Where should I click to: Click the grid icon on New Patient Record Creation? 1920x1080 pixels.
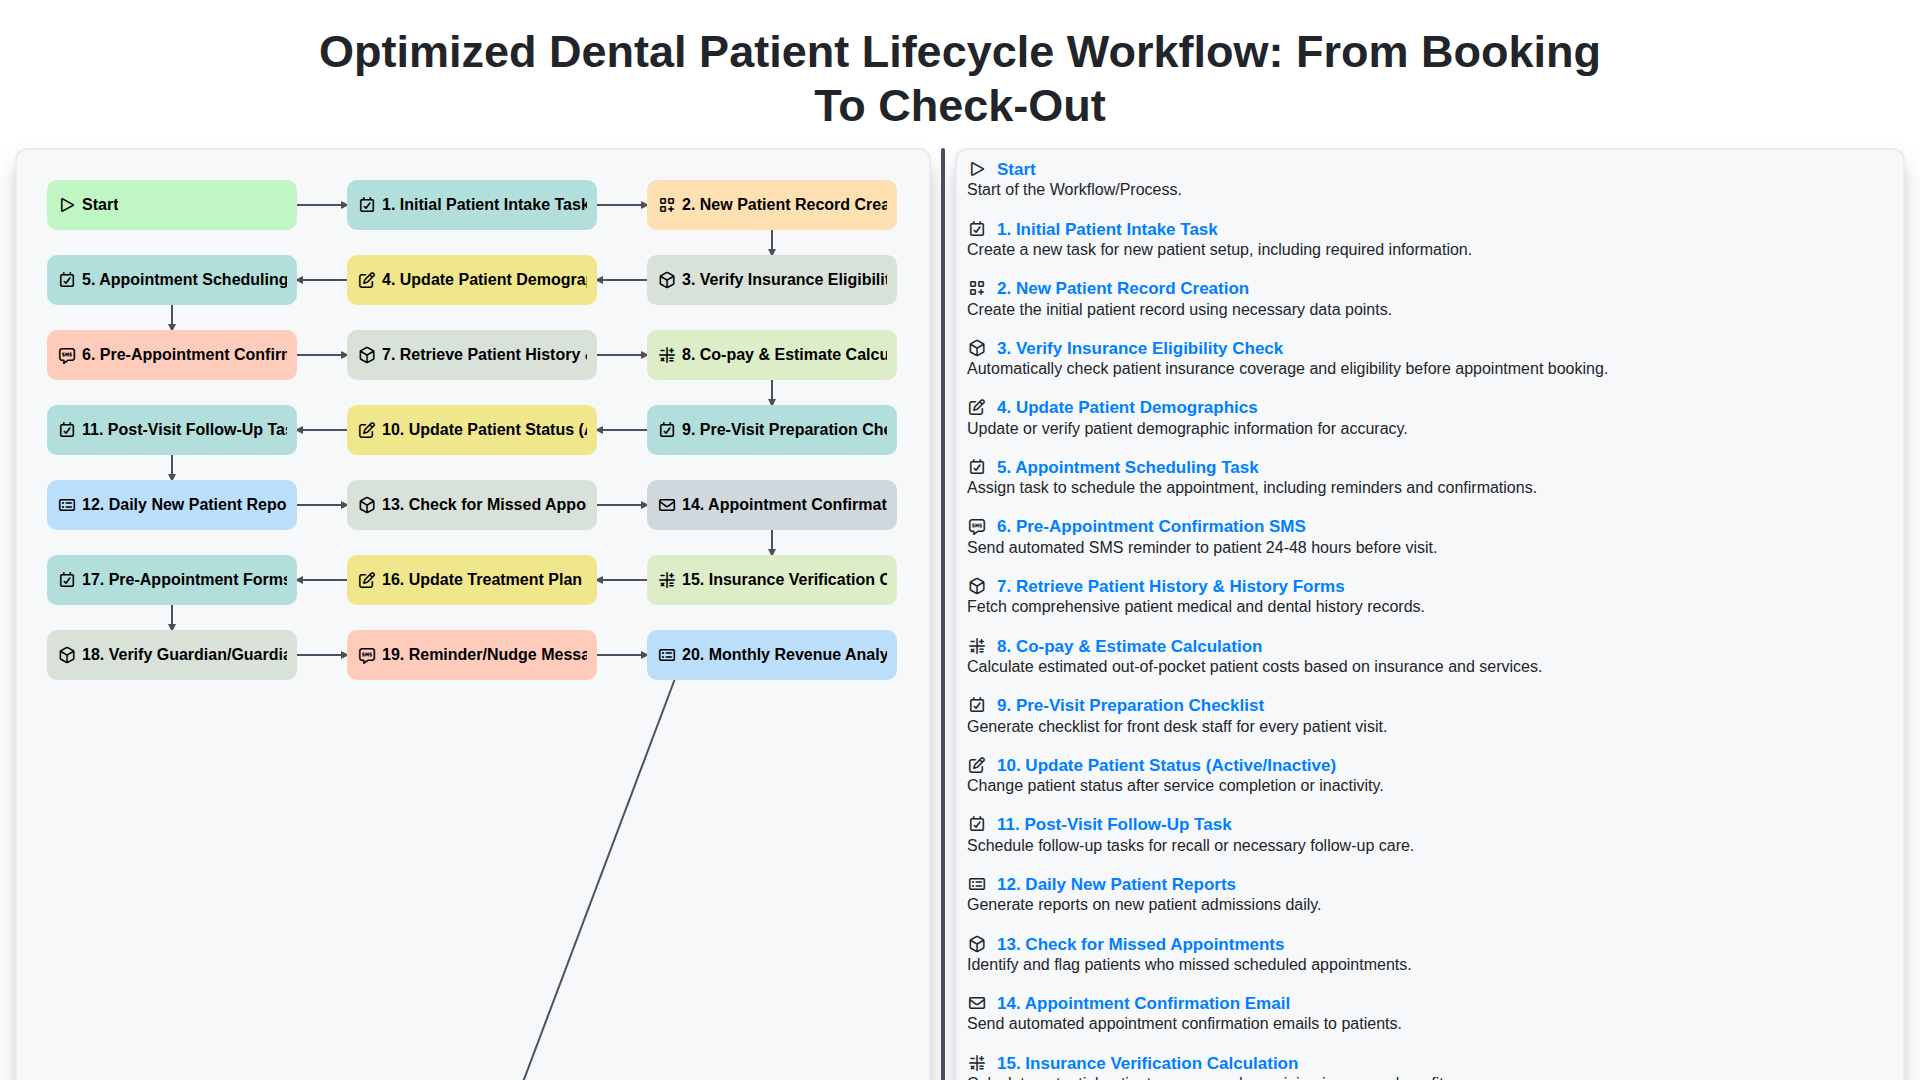point(667,204)
